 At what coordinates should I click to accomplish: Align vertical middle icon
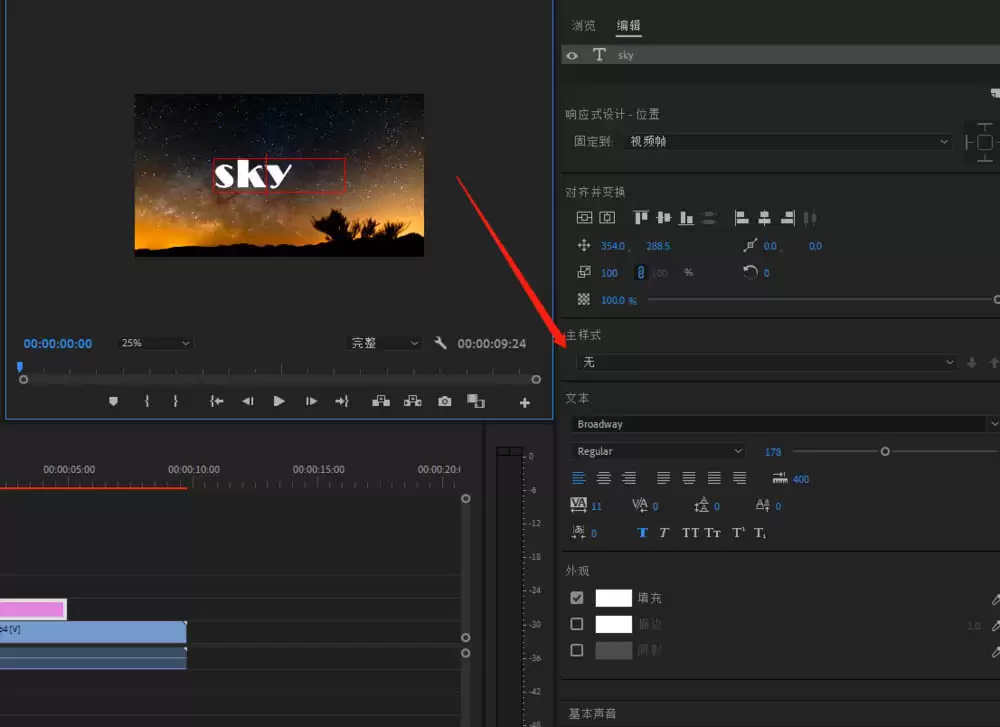tap(664, 218)
